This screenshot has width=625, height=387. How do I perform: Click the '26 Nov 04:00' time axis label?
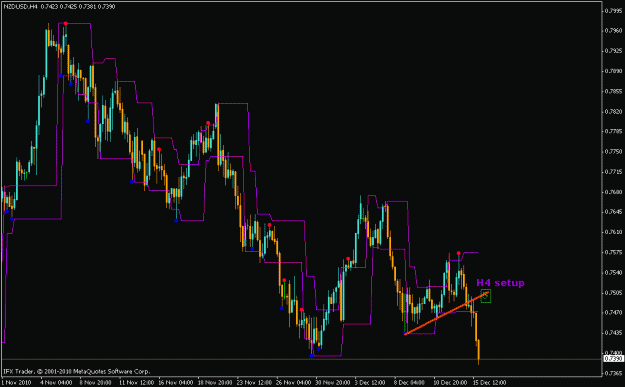coord(294,383)
